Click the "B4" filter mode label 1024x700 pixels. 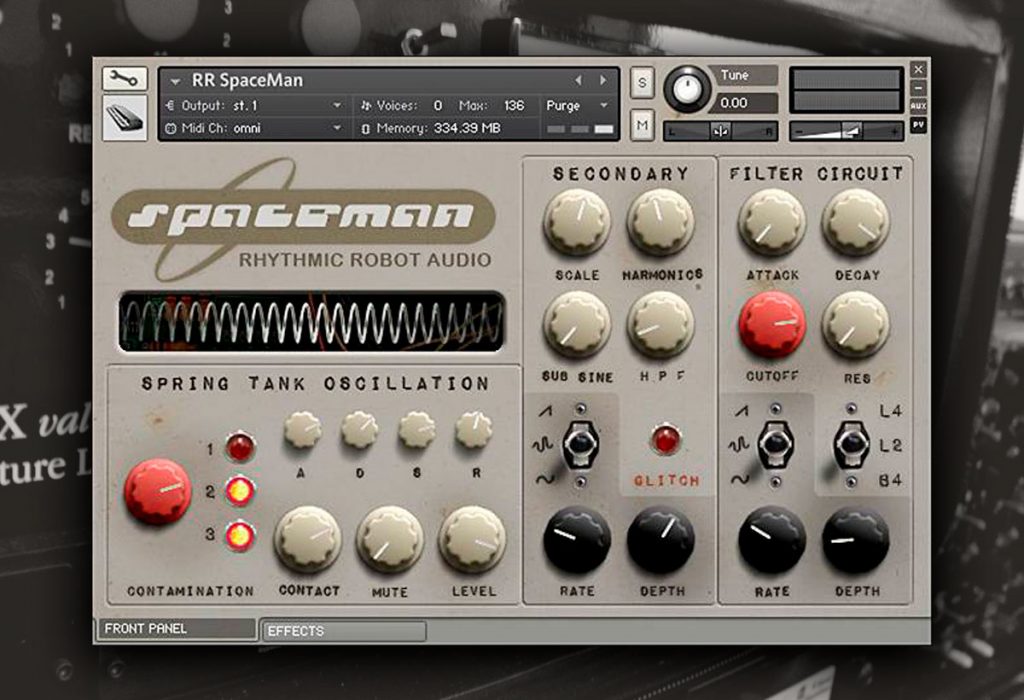pyautogui.click(x=891, y=481)
